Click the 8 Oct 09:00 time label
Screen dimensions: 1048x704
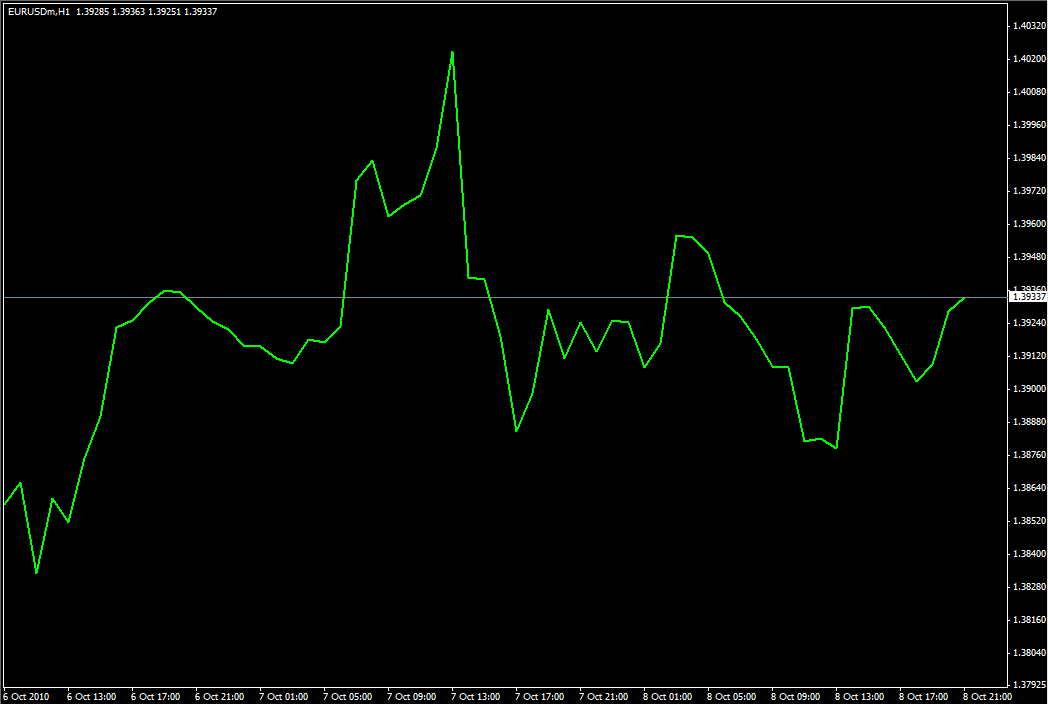(796, 697)
